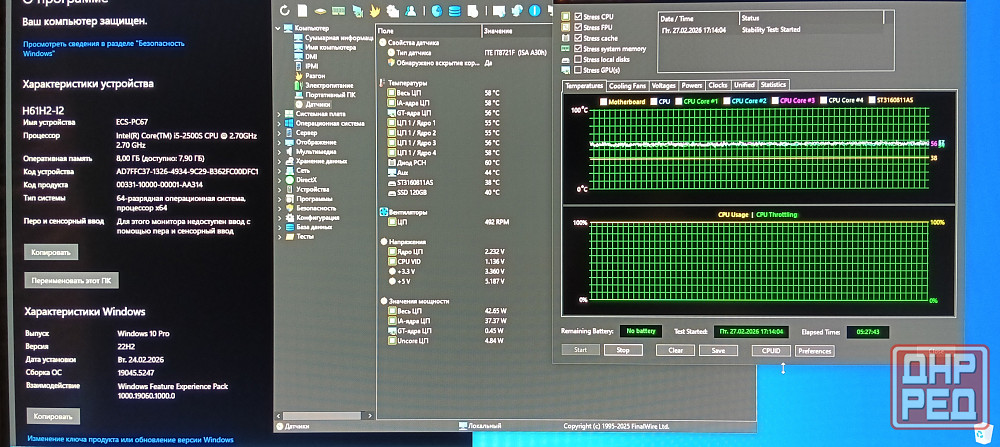
Task: Select the DirectX item in the tree
Action: click(x=306, y=179)
